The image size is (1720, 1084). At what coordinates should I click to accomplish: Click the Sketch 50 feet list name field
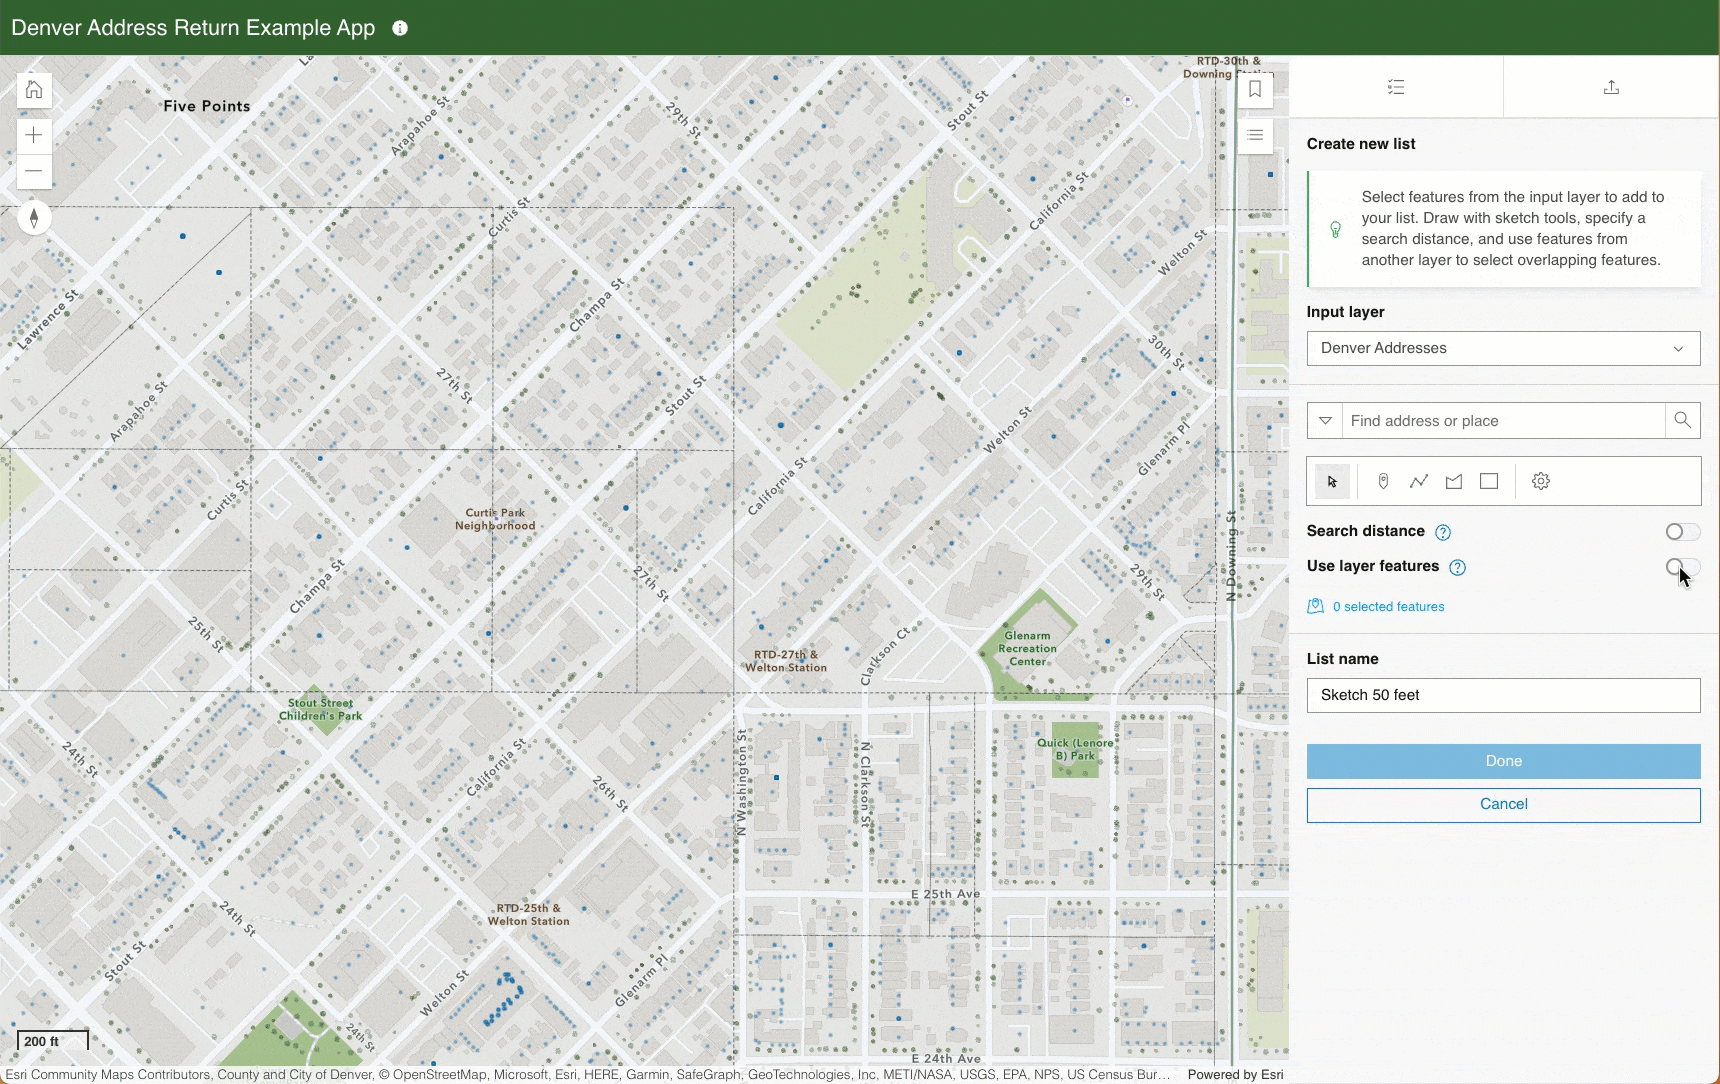(1504, 695)
